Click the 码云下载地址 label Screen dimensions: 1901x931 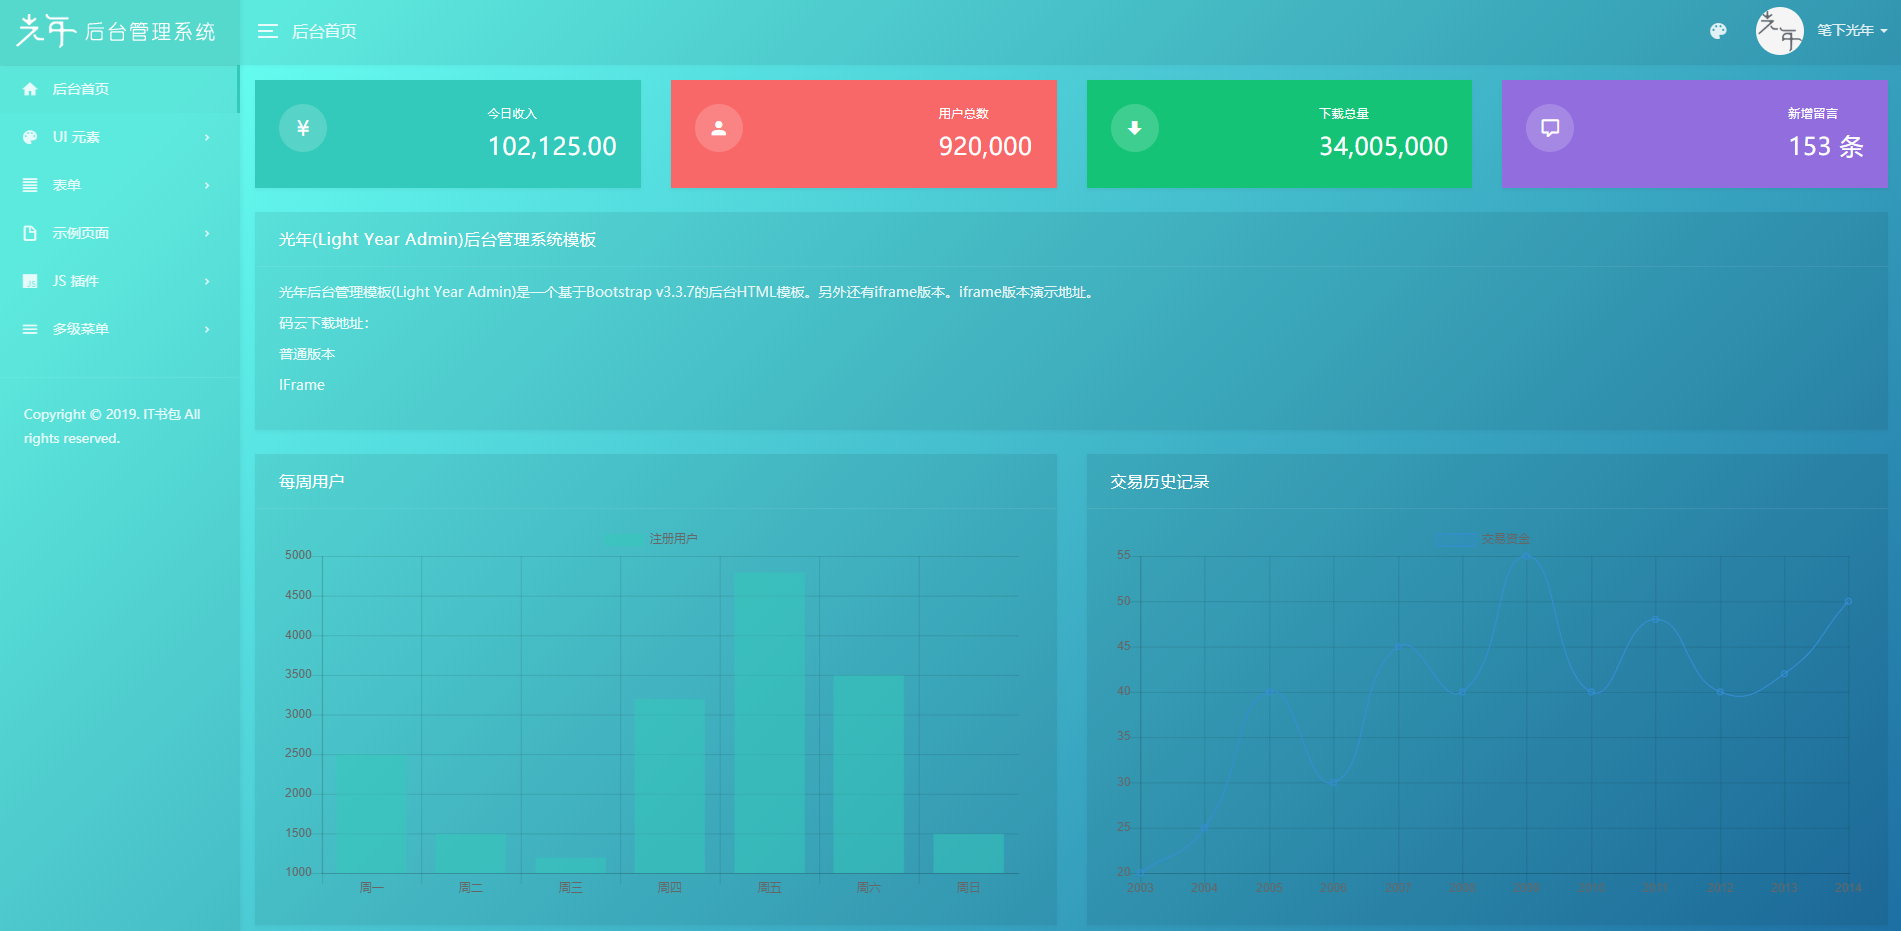click(x=324, y=323)
